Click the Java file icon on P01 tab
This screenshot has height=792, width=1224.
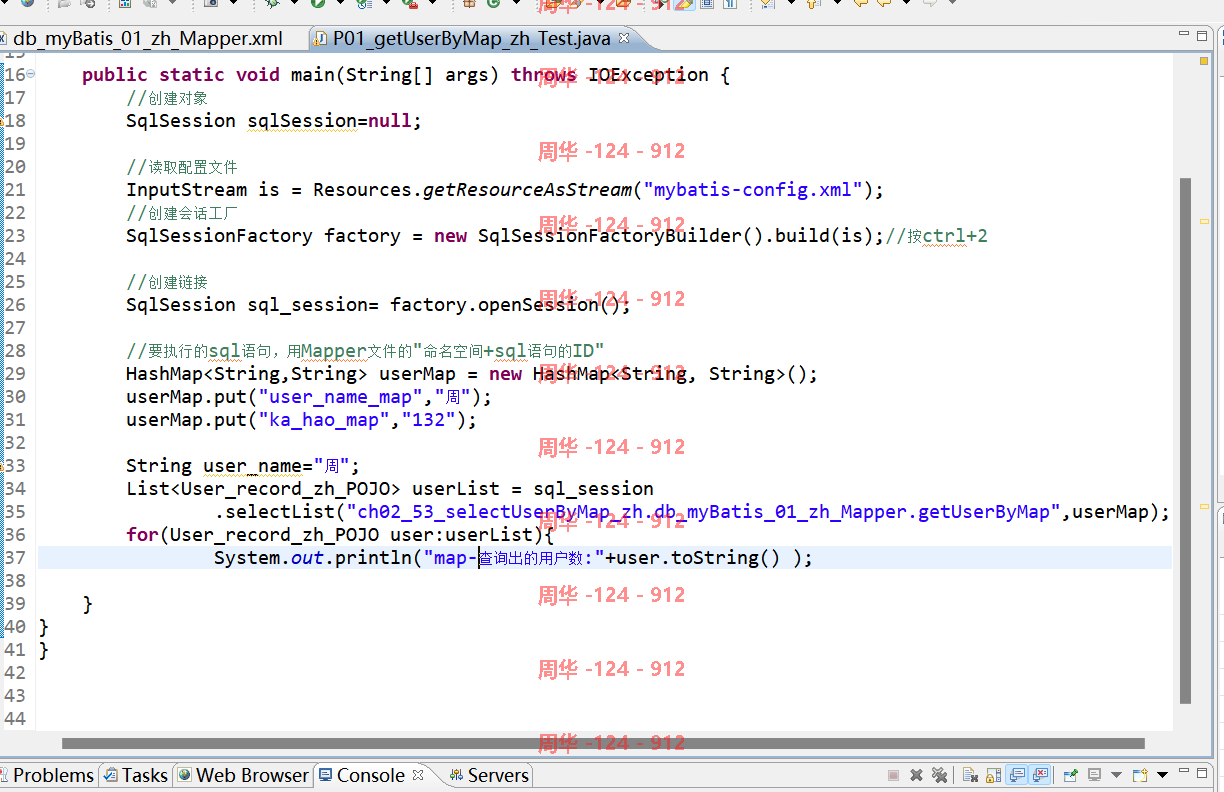pyautogui.click(x=320, y=39)
